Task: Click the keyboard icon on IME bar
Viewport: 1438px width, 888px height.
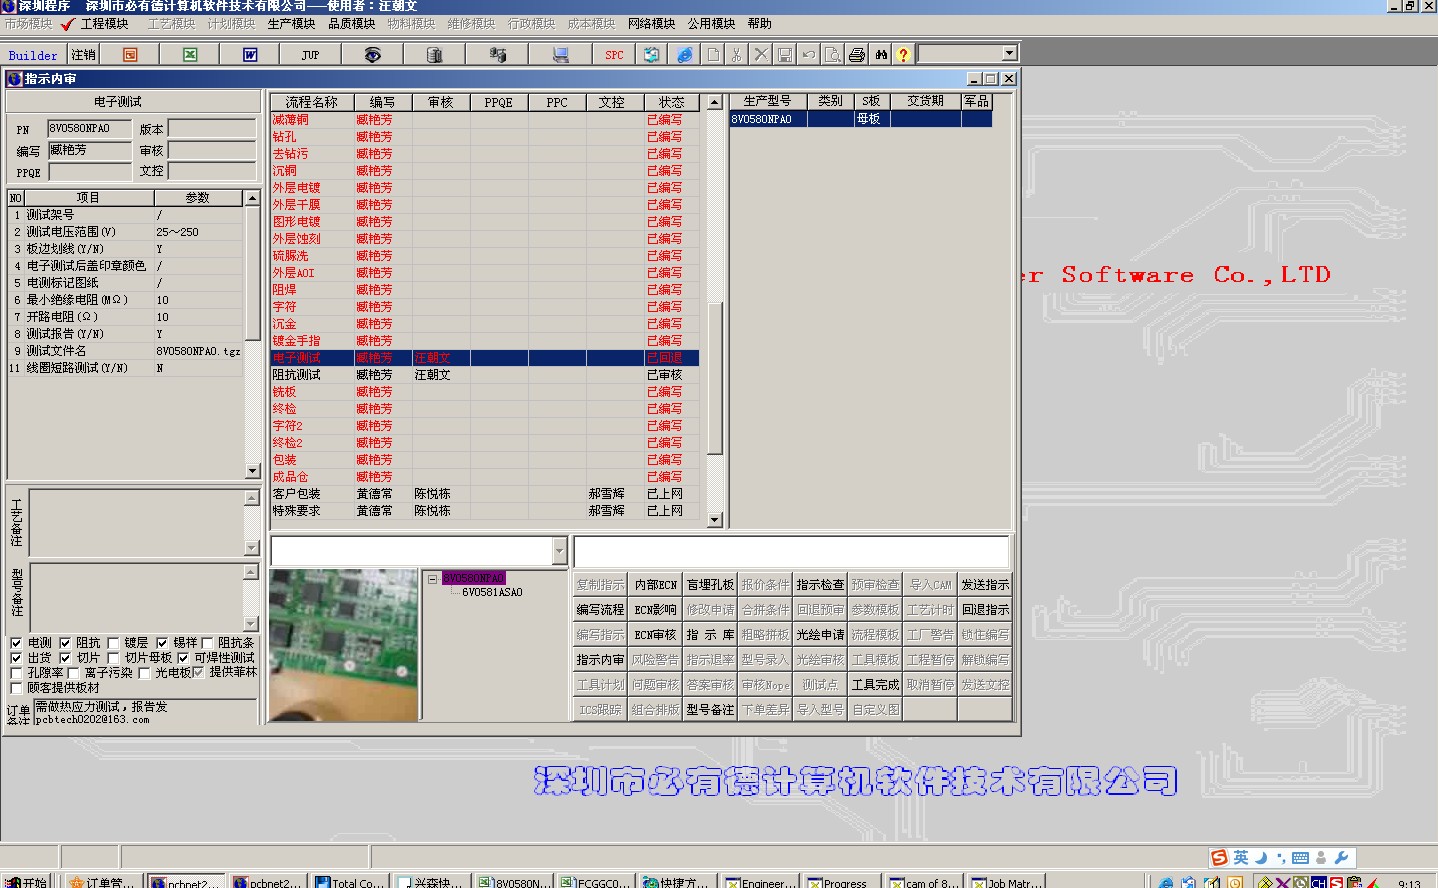Action: coord(1300,857)
